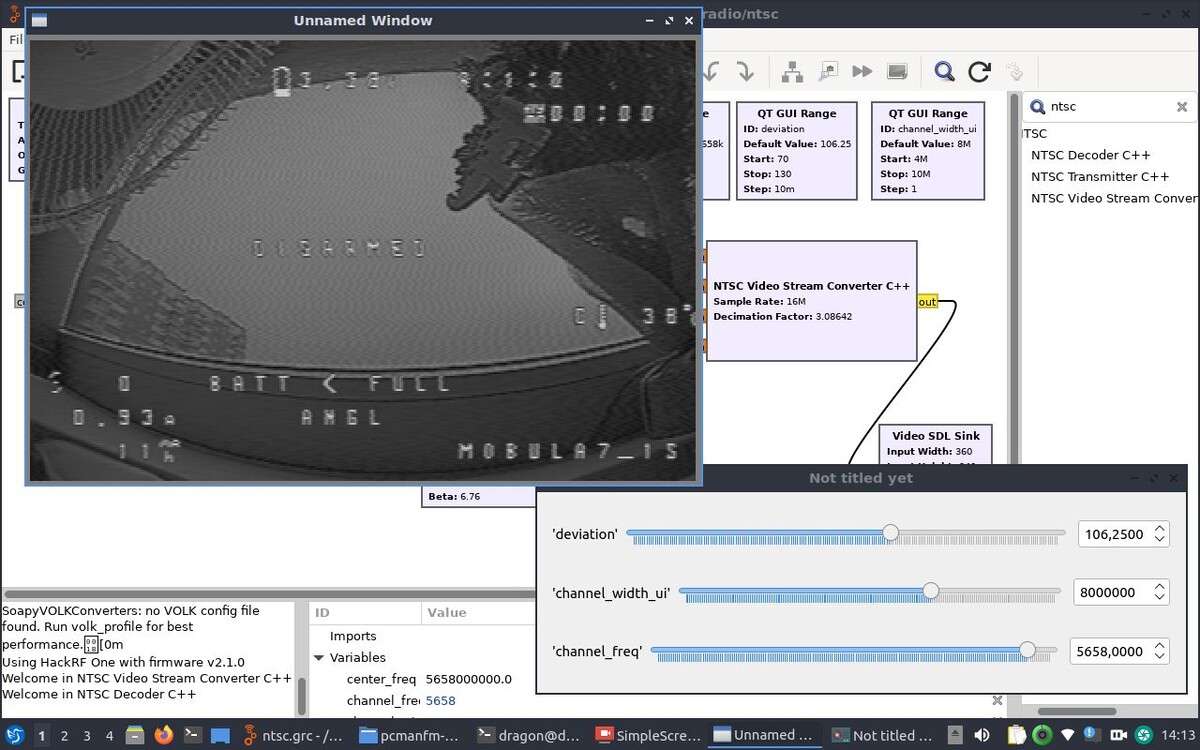Click the reload blocks toolbar icon

coord(980,71)
